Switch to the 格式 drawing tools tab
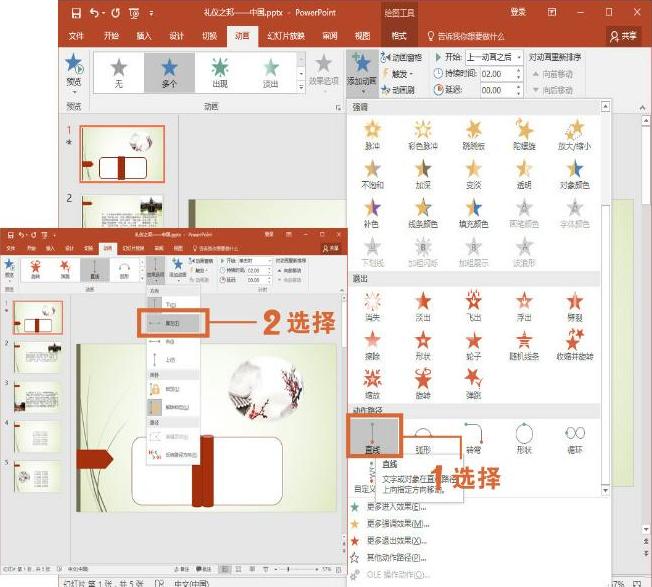This screenshot has width=652, height=587. pos(399,36)
